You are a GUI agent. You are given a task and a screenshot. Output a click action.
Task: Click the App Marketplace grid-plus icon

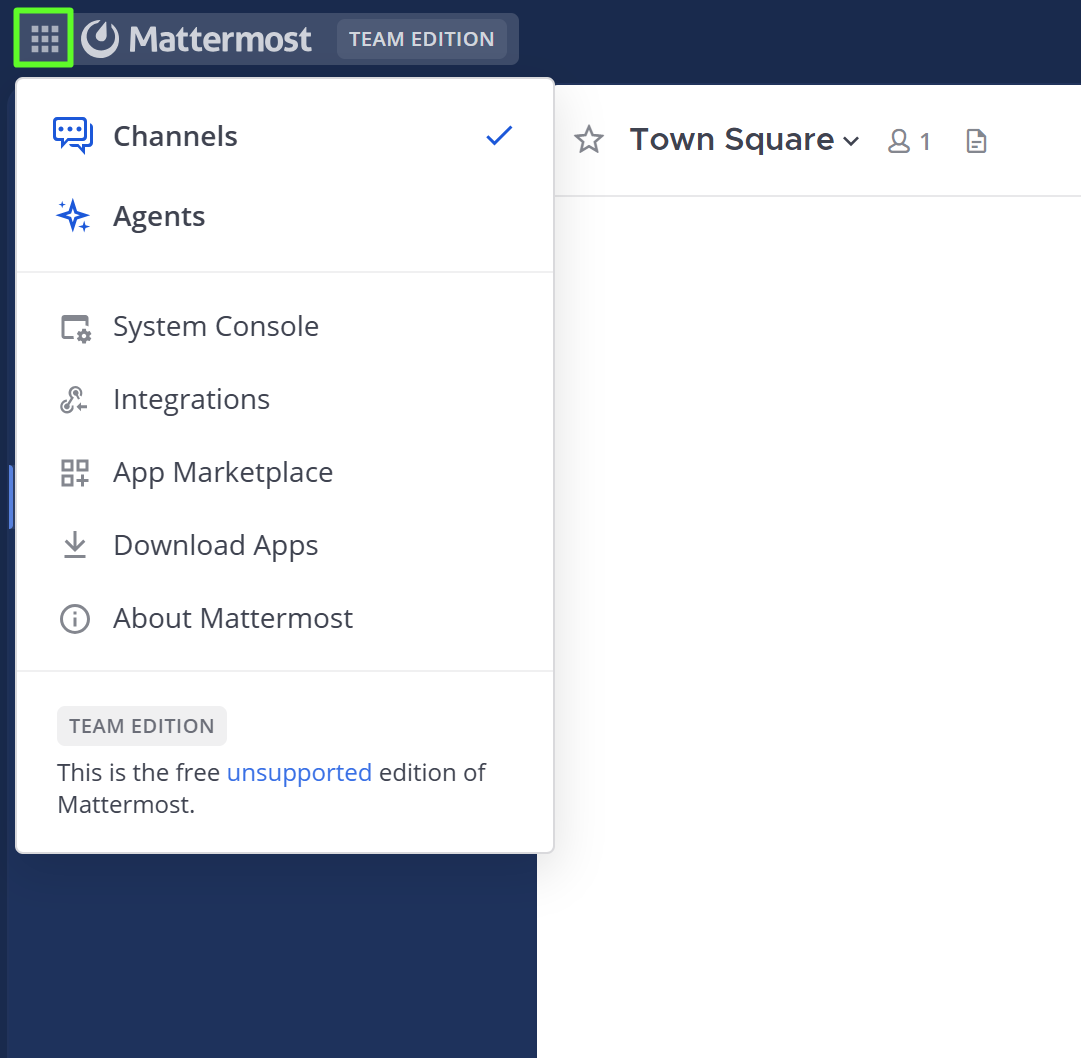(x=74, y=473)
